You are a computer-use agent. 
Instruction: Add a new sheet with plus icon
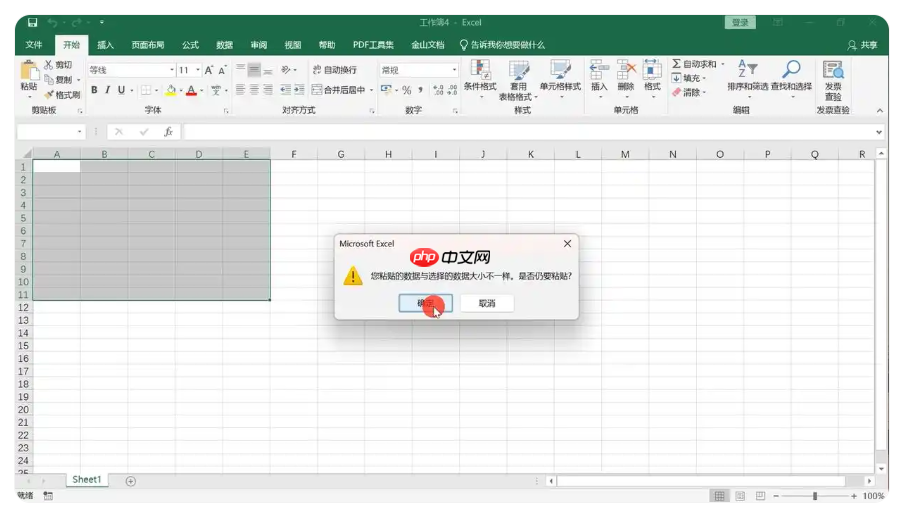130,481
